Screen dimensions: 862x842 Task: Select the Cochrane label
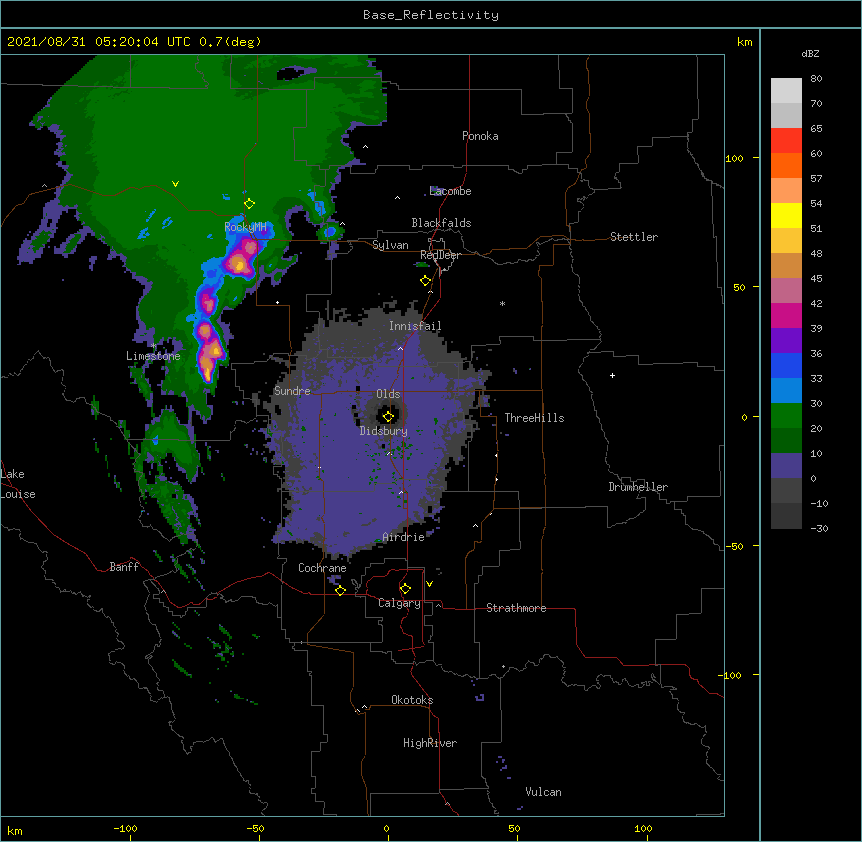pos(322,568)
